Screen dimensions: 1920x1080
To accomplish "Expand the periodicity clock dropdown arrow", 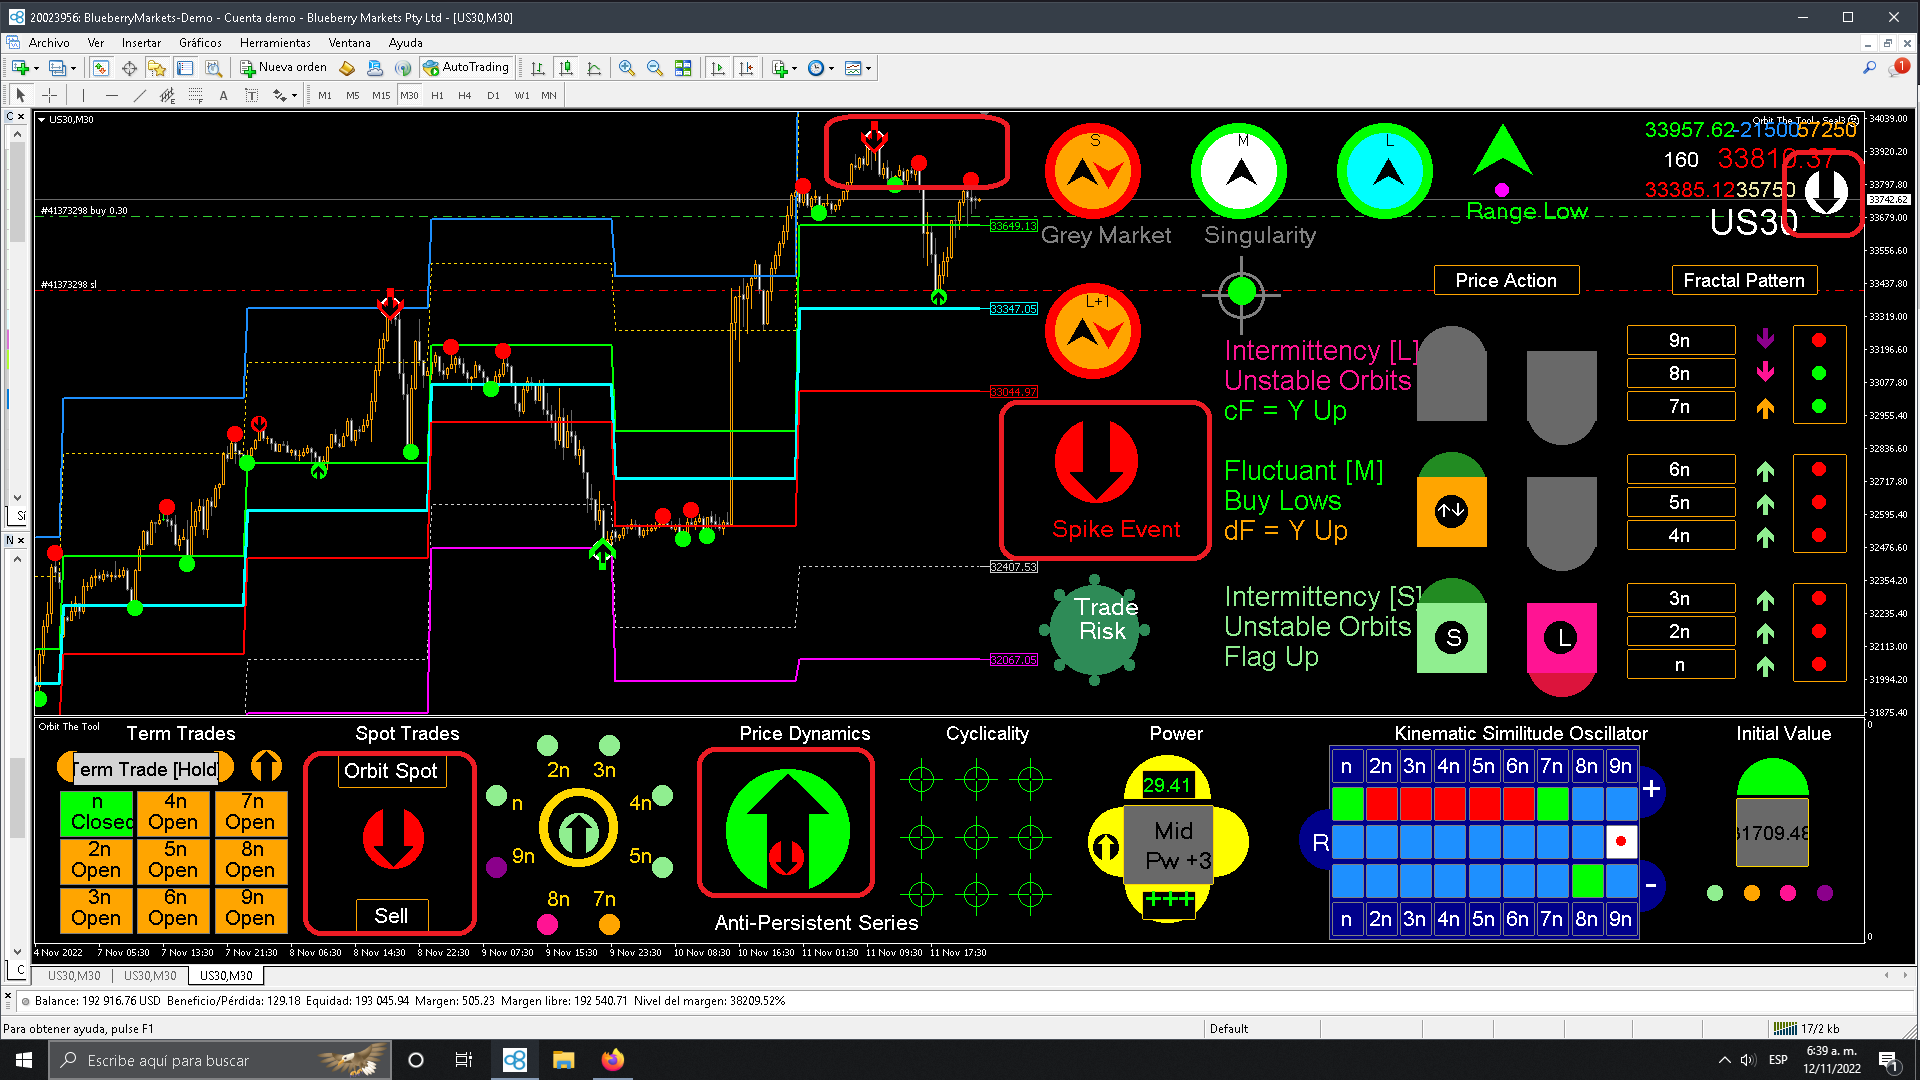I will point(831,68).
